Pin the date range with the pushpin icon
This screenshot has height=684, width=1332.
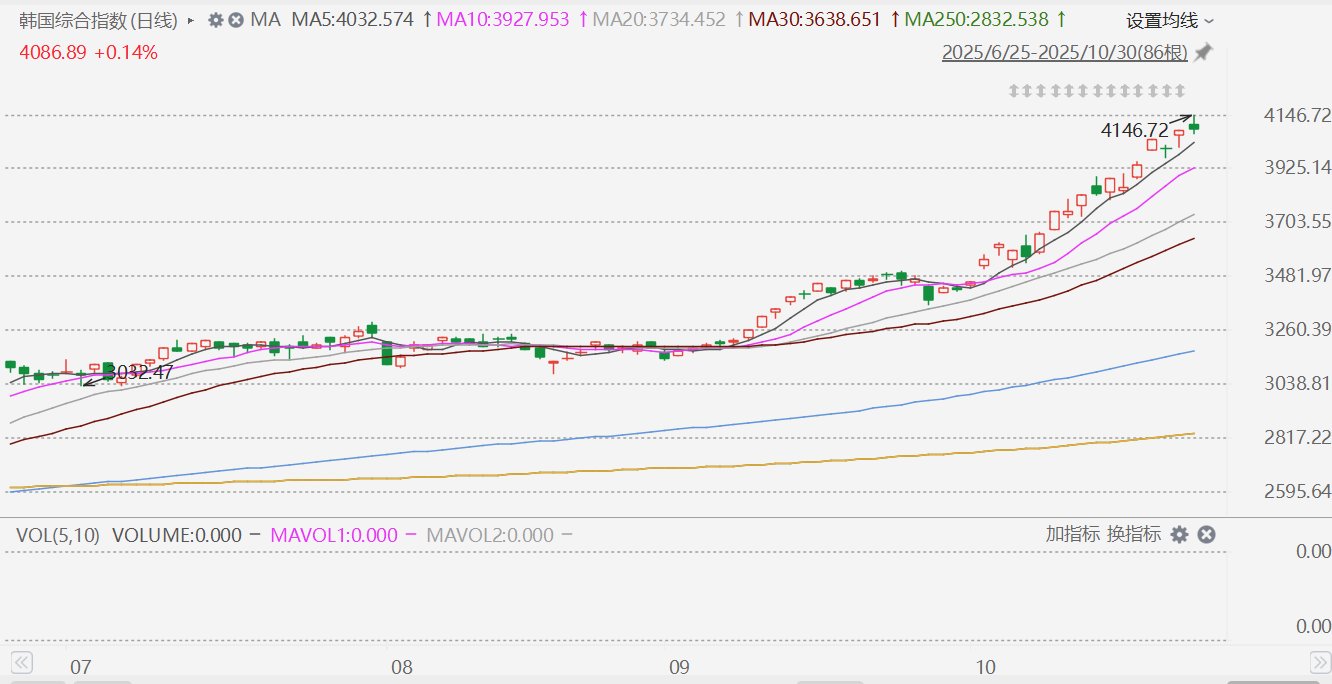1204,52
